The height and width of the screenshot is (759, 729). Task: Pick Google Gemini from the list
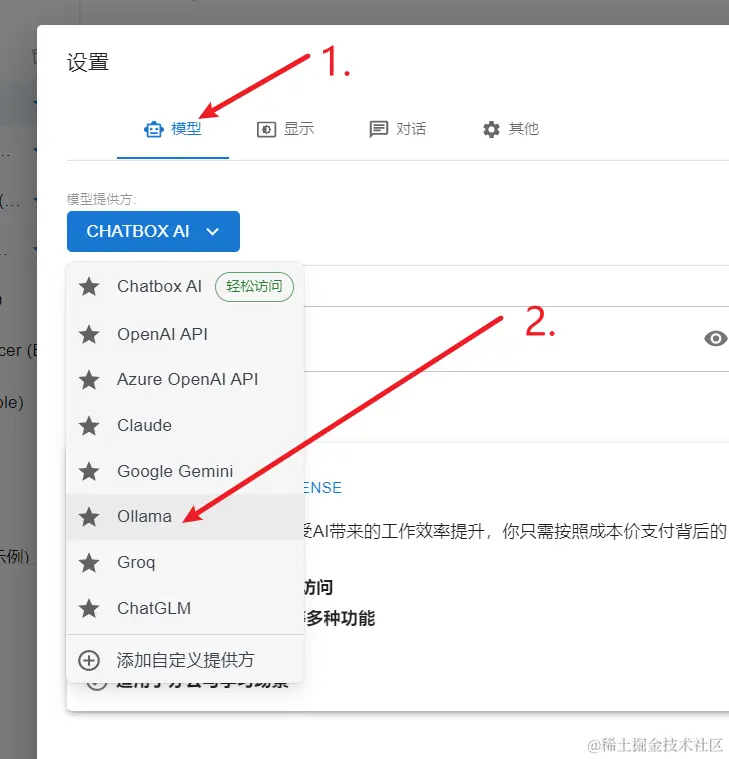click(185, 471)
